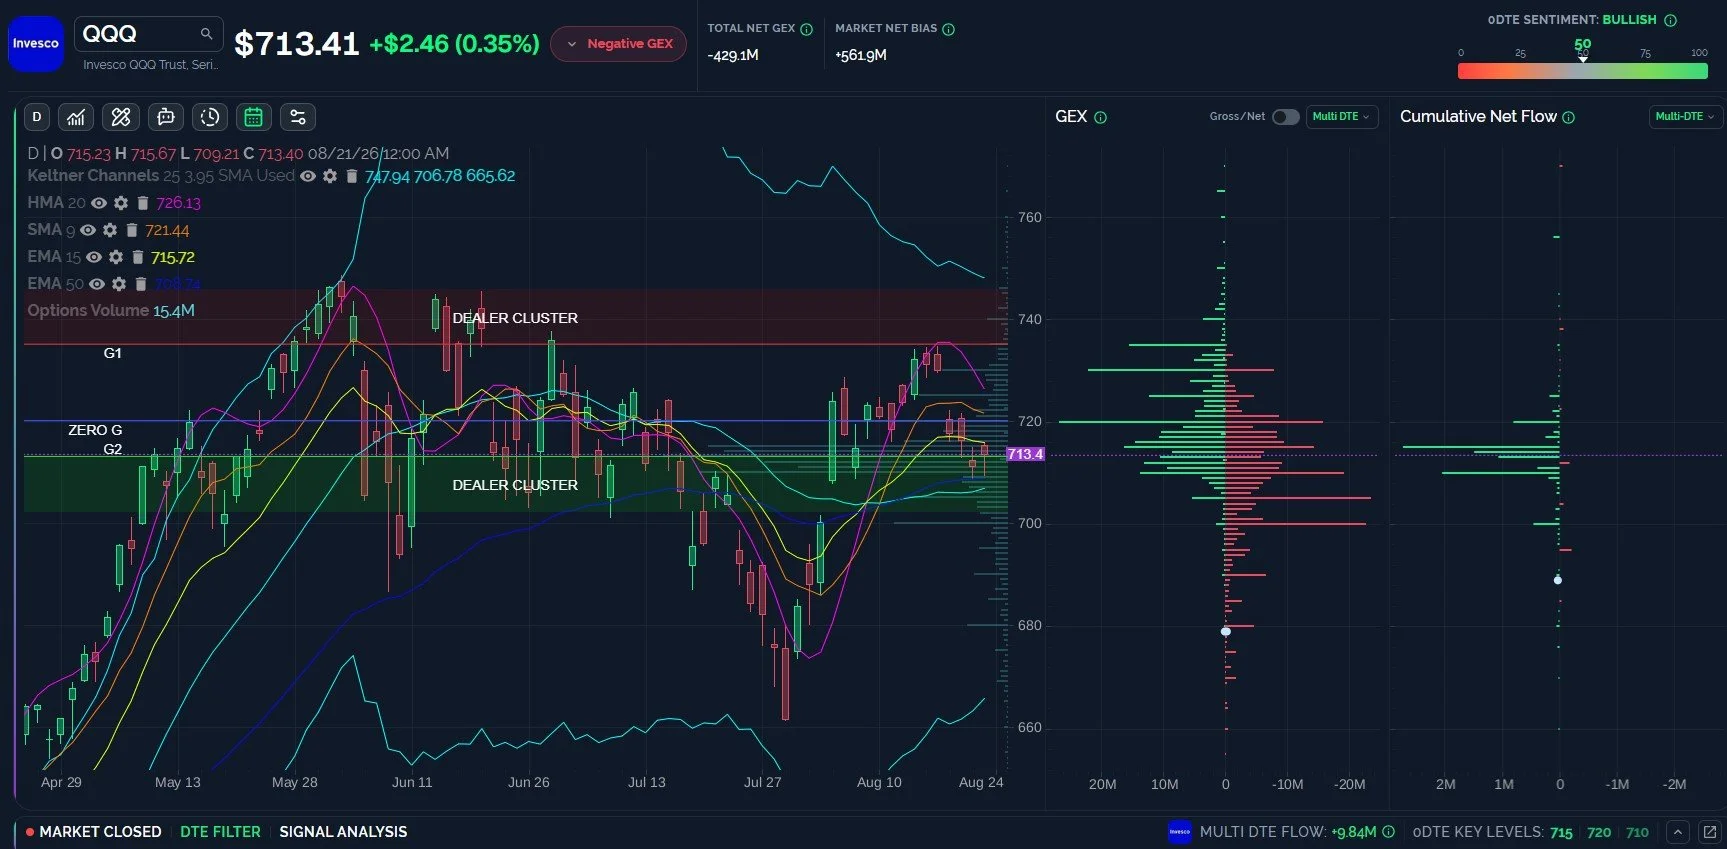Image resolution: width=1727 pixels, height=849 pixels.
Task: Click 0DTE Sentiment info icon
Action: [1670, 20]
